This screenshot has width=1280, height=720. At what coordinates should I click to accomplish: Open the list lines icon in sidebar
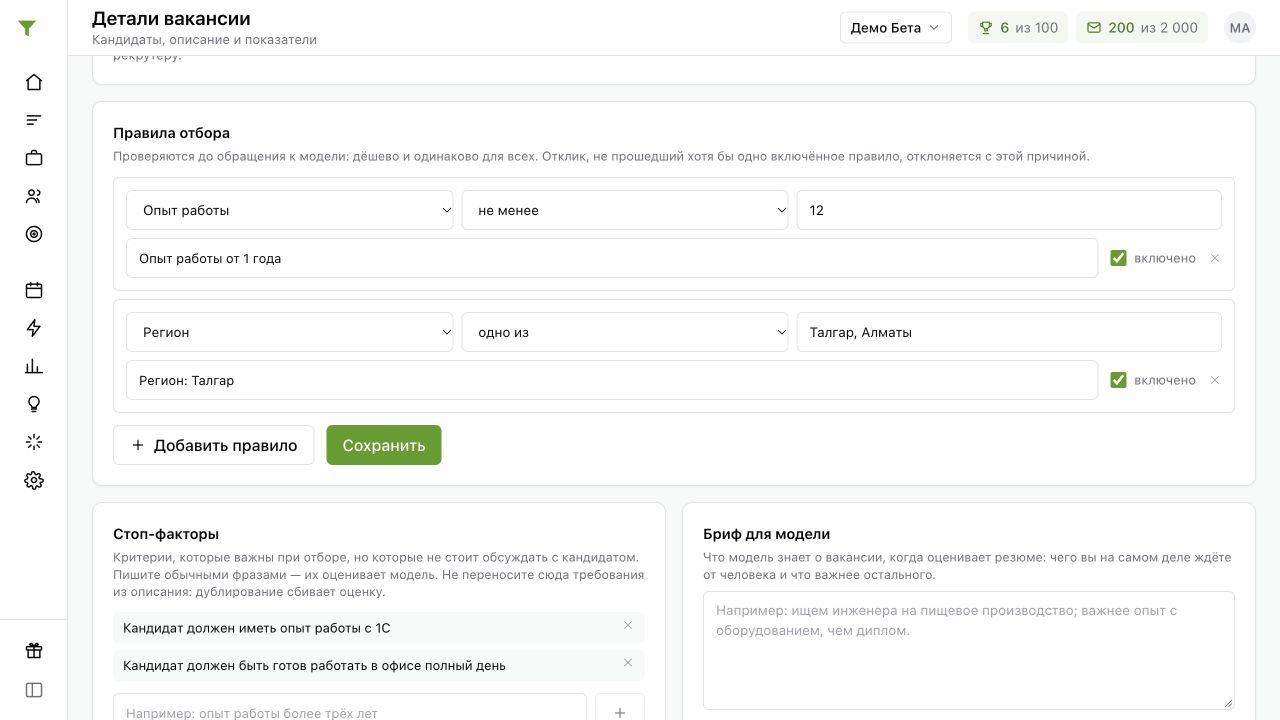pyautogui.click(x=34, y=120)
